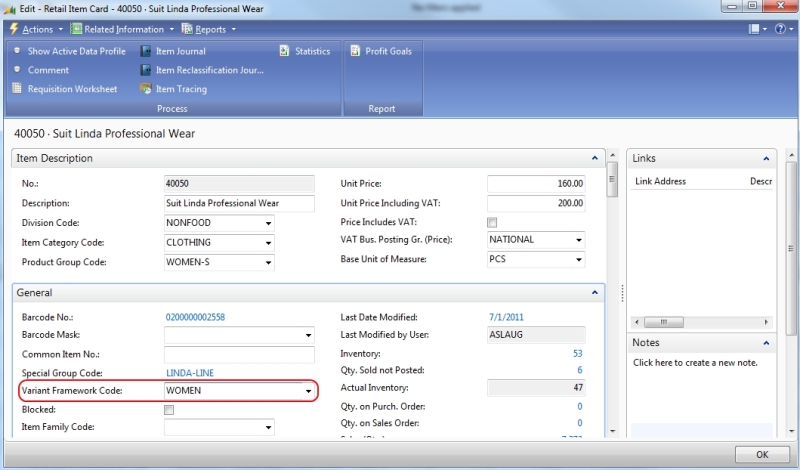Open the Profit Goals report
Image resolution: width=800 pixels, height=470 pixels.
(x=355, y=51)
